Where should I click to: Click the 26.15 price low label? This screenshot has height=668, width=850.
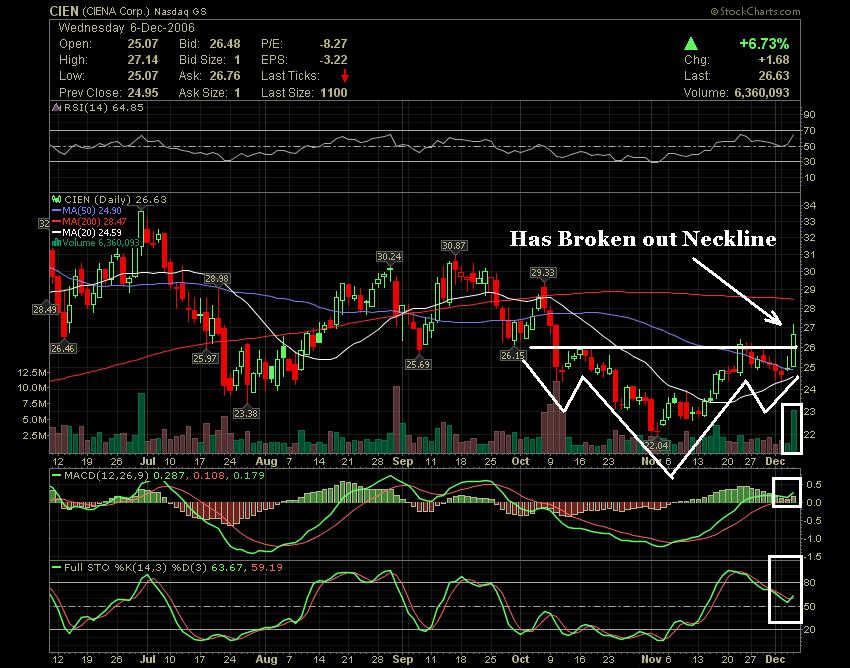[x=513, y=356]
